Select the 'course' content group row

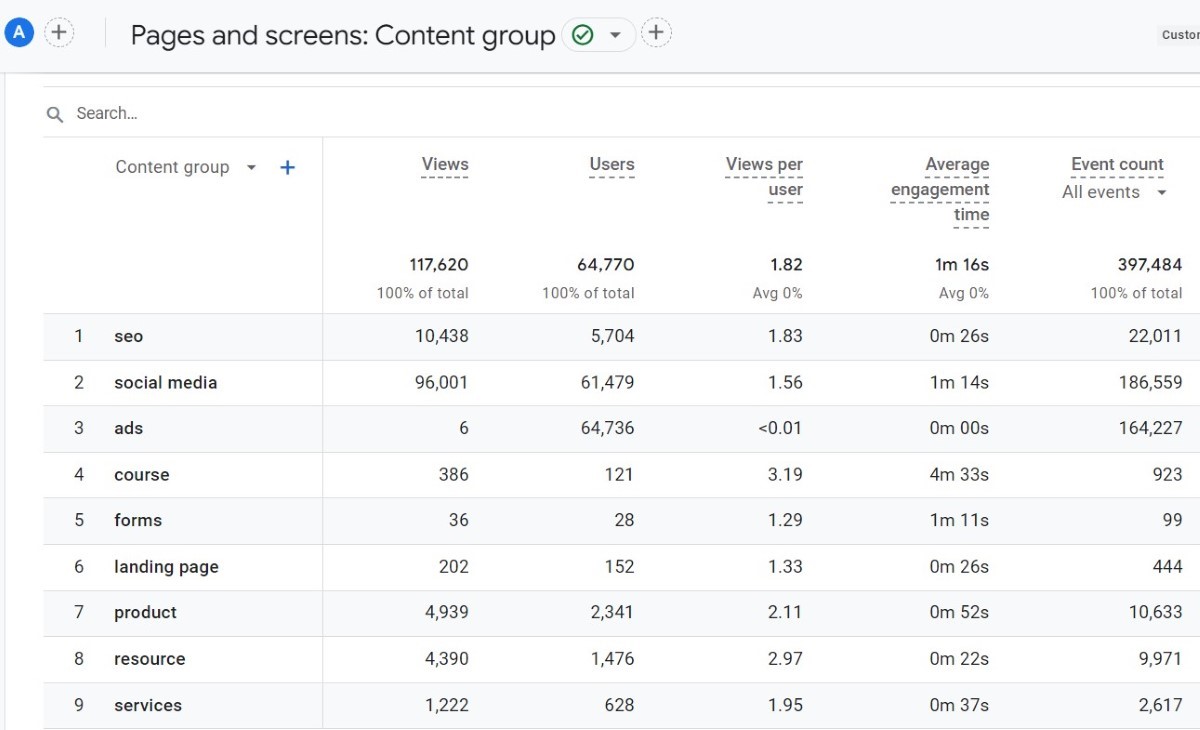621,475
